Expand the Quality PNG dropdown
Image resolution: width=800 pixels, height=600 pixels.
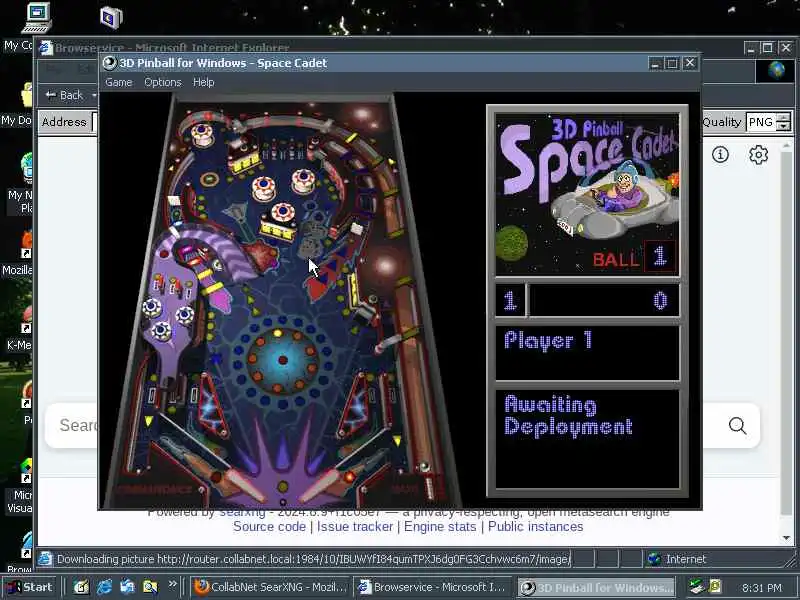tap(784, 122)
